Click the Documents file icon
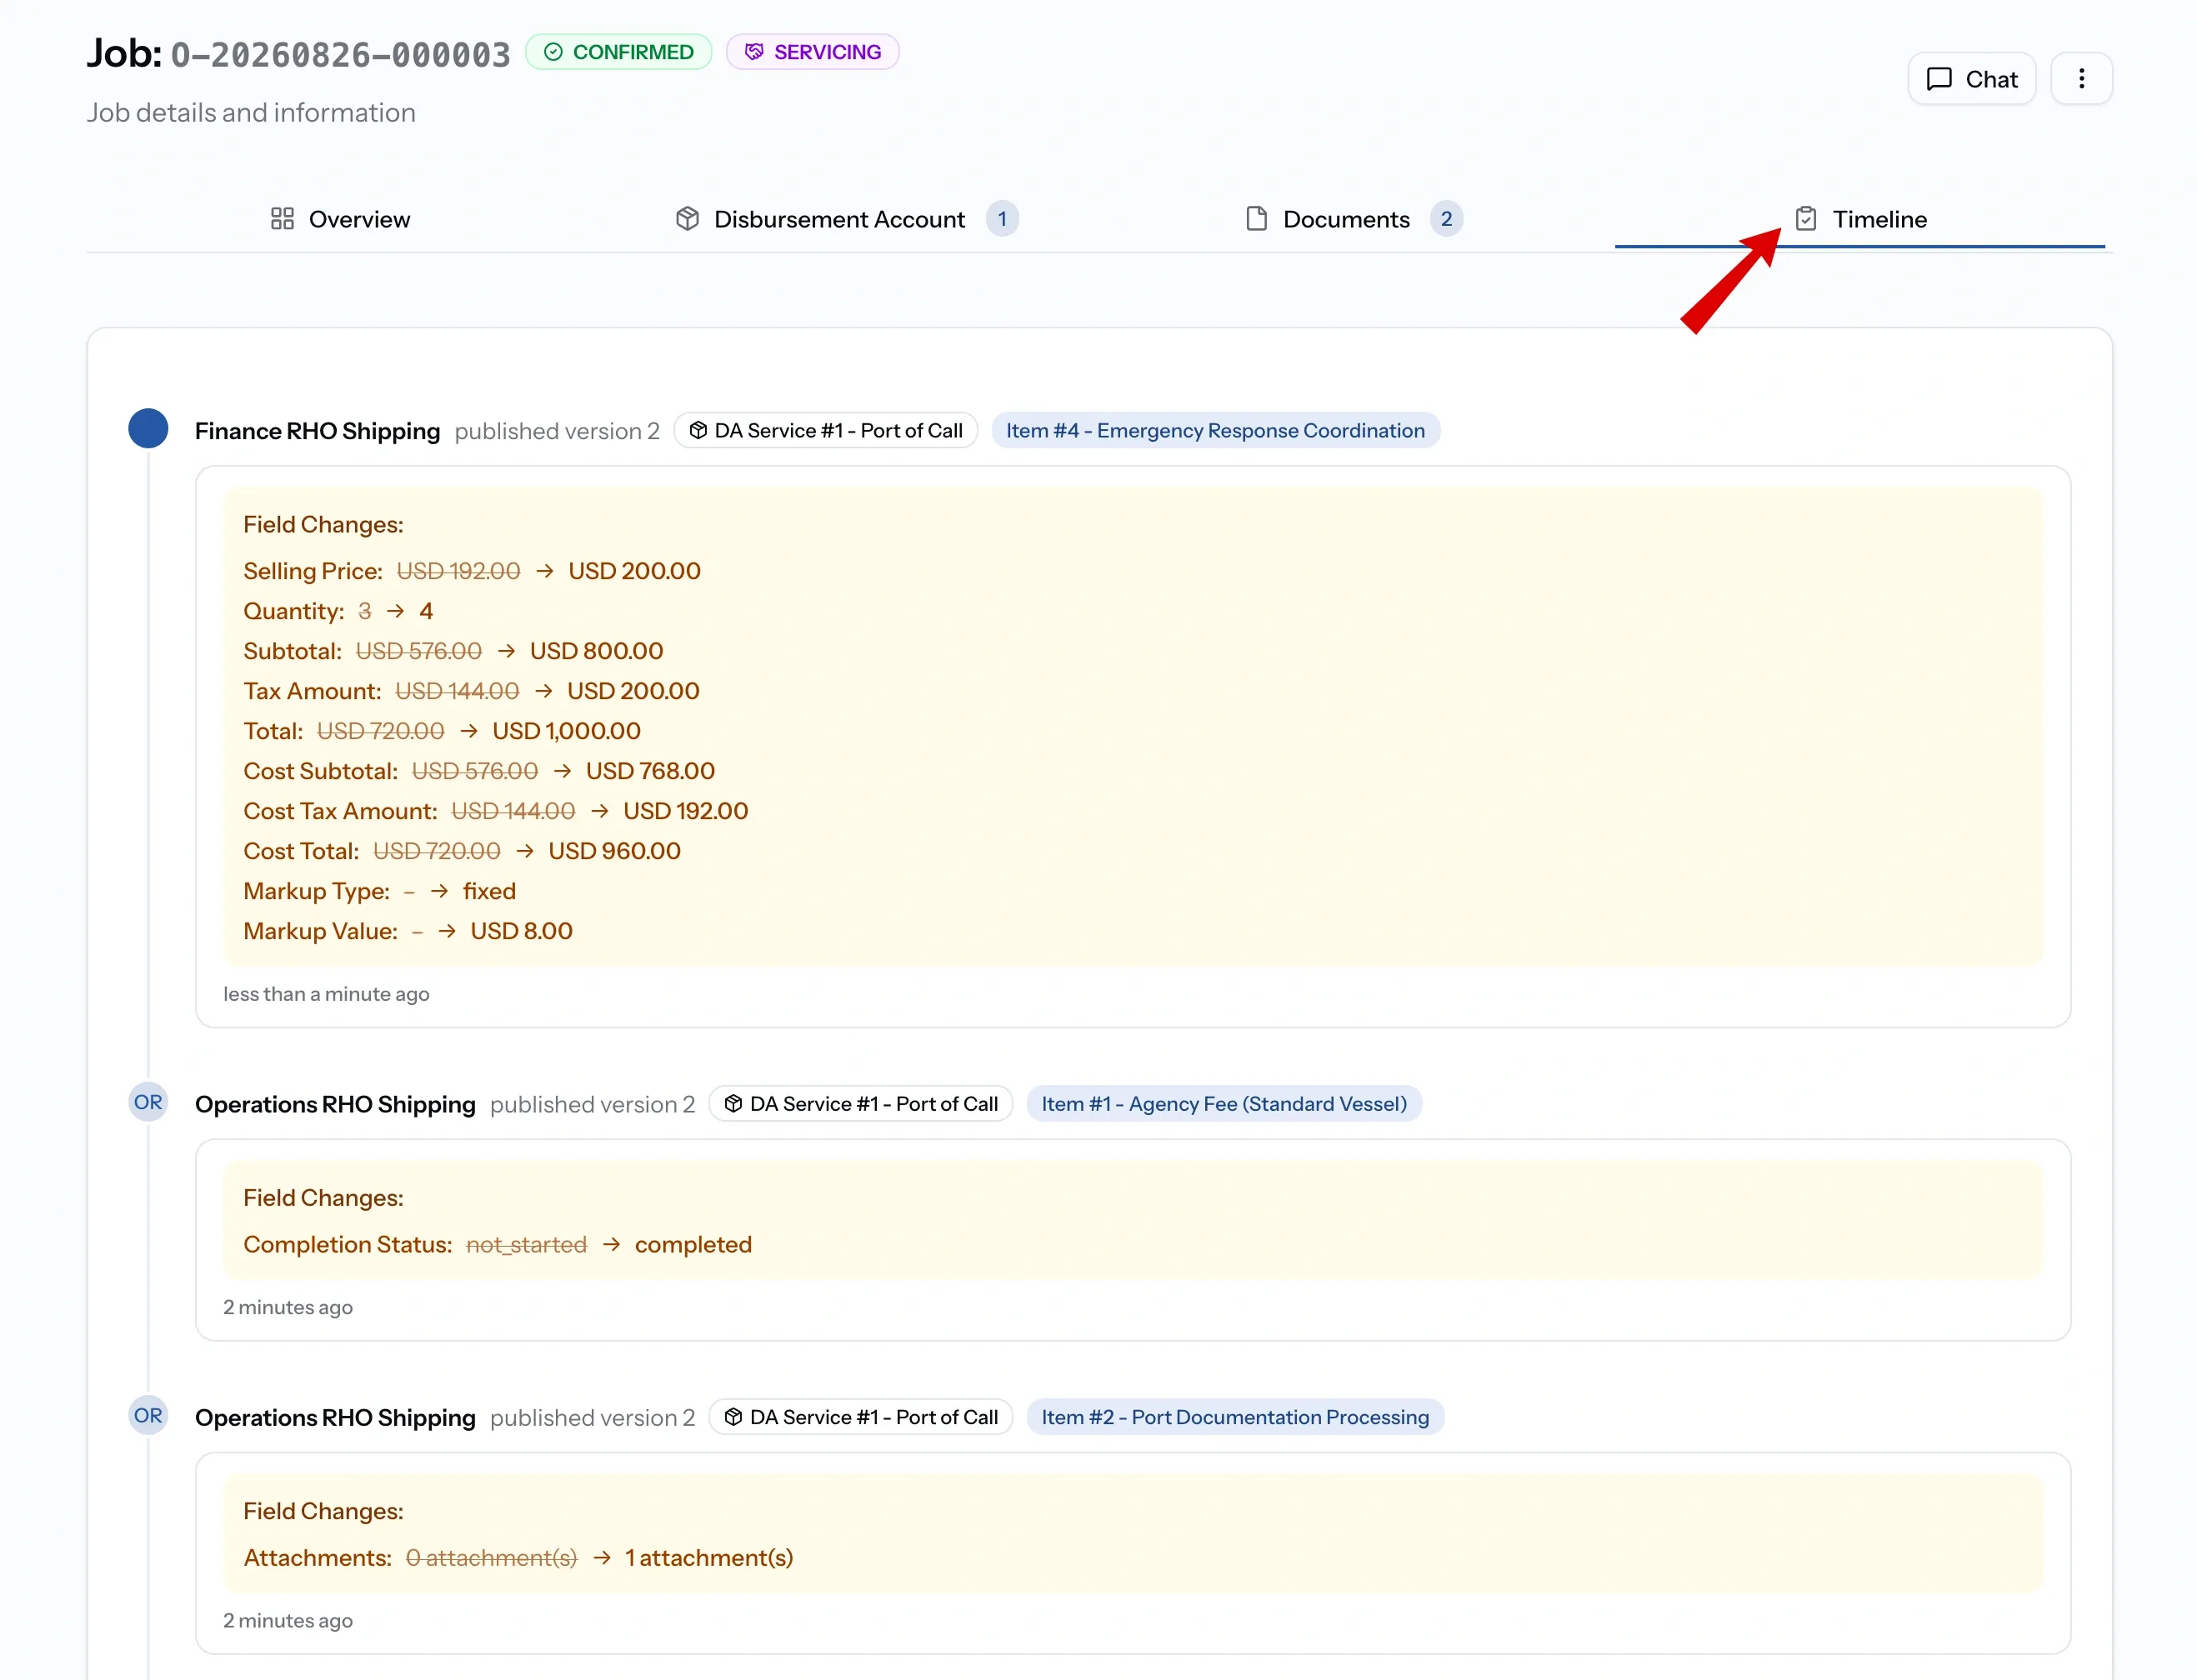This screenshot has height=1680, width=2197. coord(1257,219)
